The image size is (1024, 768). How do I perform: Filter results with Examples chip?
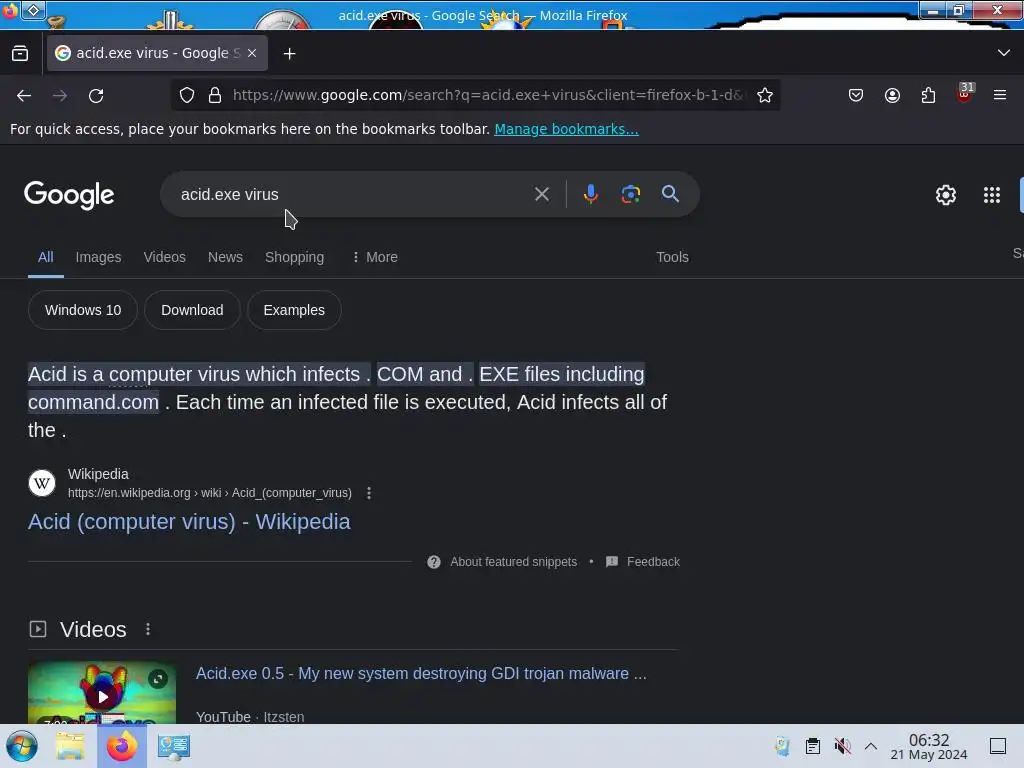pyautogui.click(x=294, y=310)
